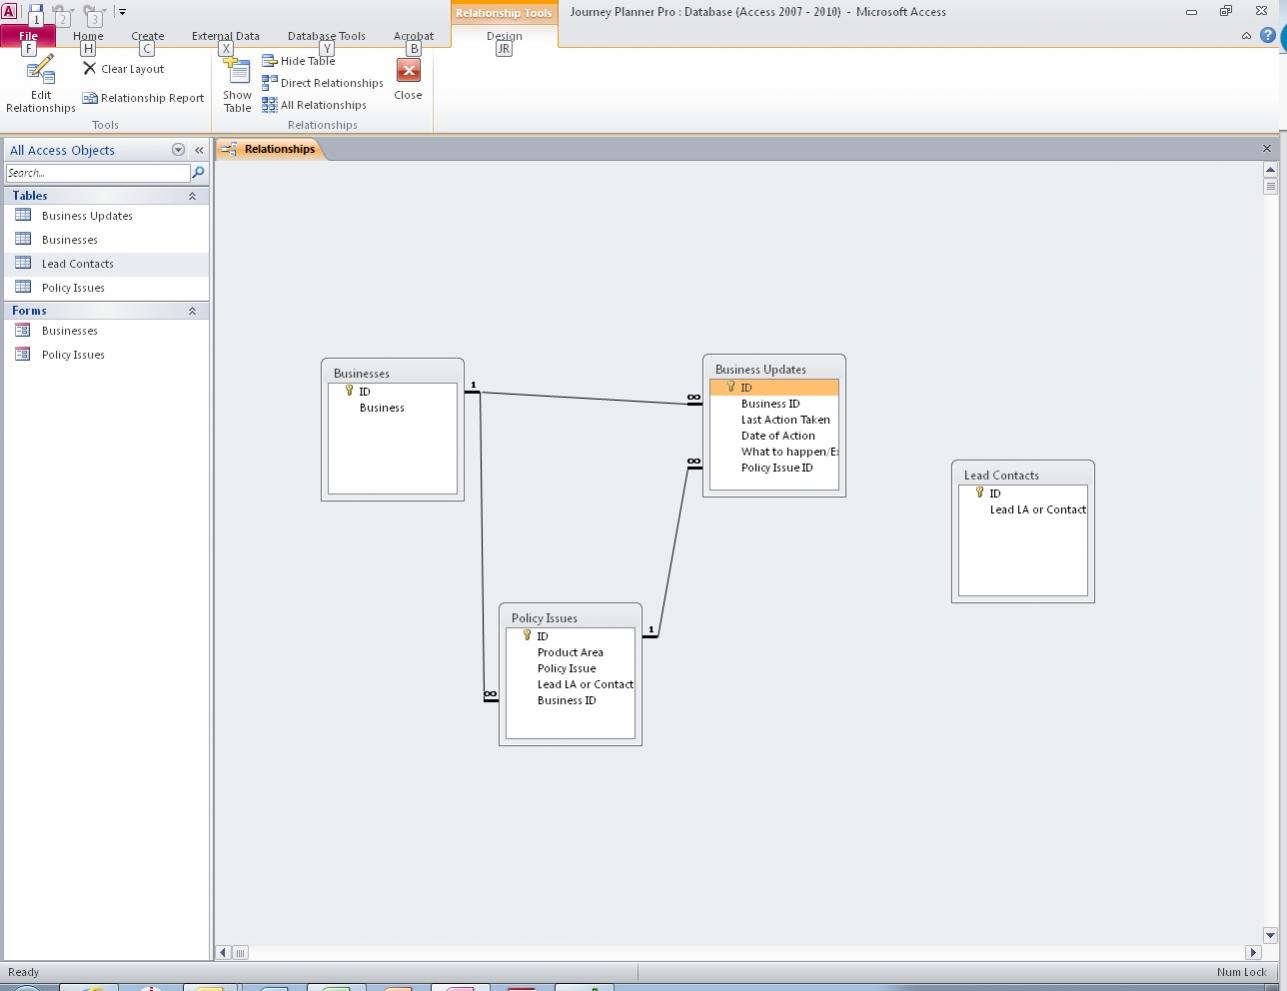Select Lead LA or Contact in Lead Contacts table
Screen dimensions: 1287x991
tap(1037, 510)
